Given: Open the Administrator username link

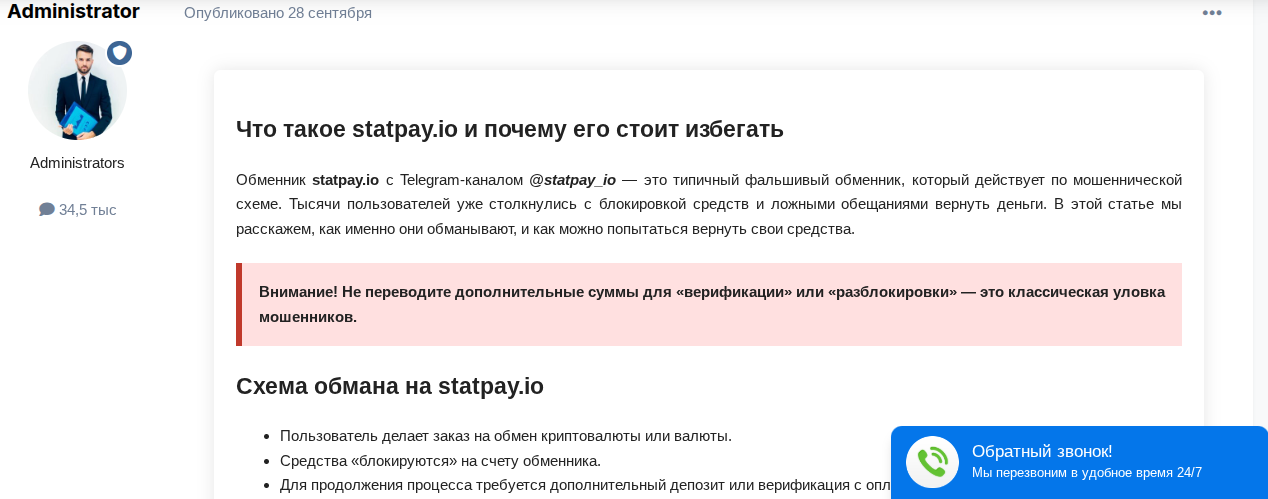Looking at the screenshot, I should coord(74,12).
